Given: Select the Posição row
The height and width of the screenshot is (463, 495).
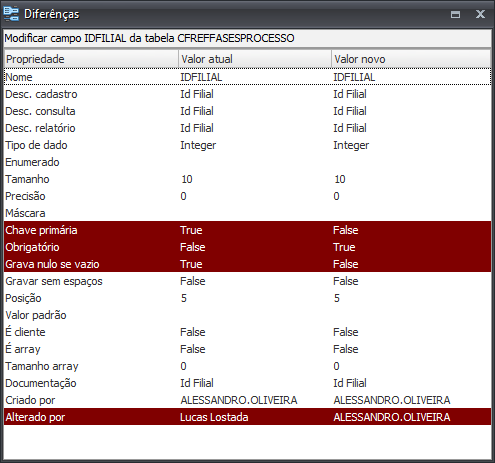Looking at the screenshot, I should point(247,298).
